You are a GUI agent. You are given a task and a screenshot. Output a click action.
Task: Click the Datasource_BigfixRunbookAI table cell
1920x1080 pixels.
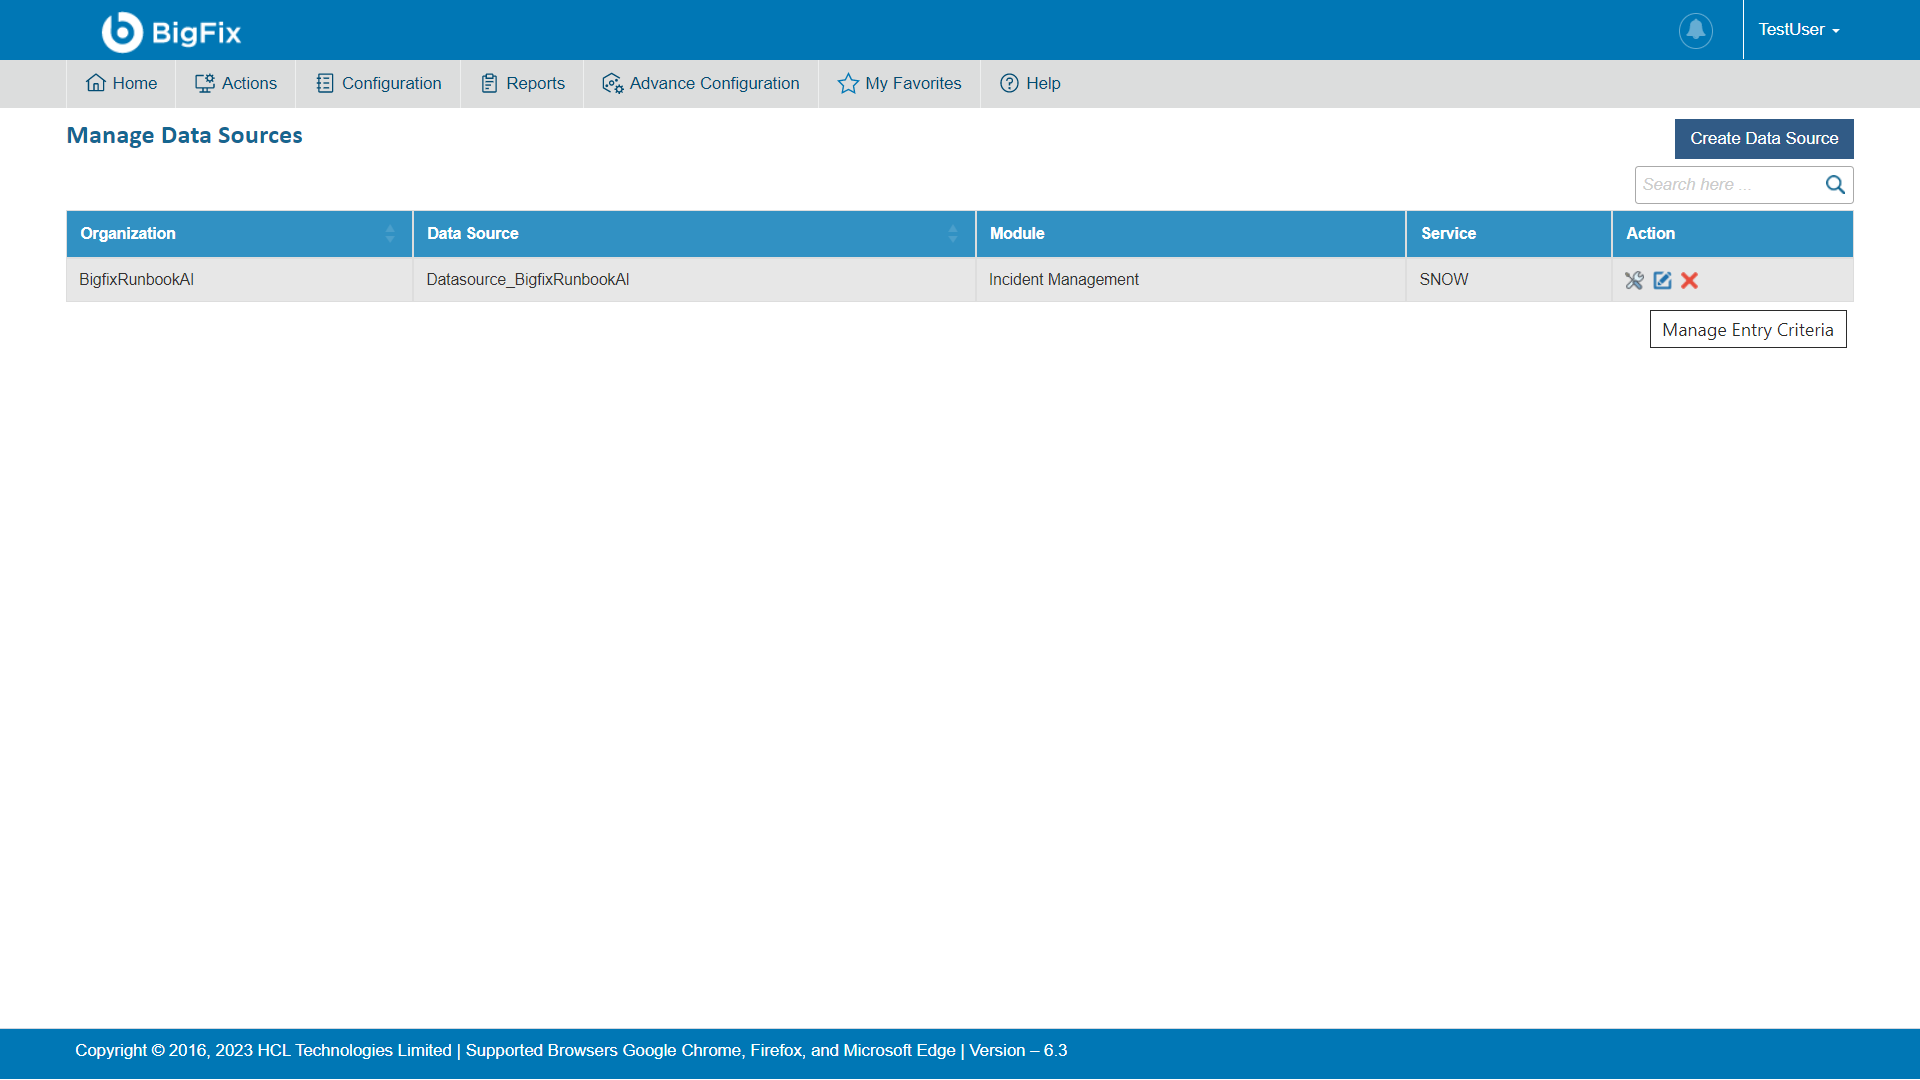(528, 280)
